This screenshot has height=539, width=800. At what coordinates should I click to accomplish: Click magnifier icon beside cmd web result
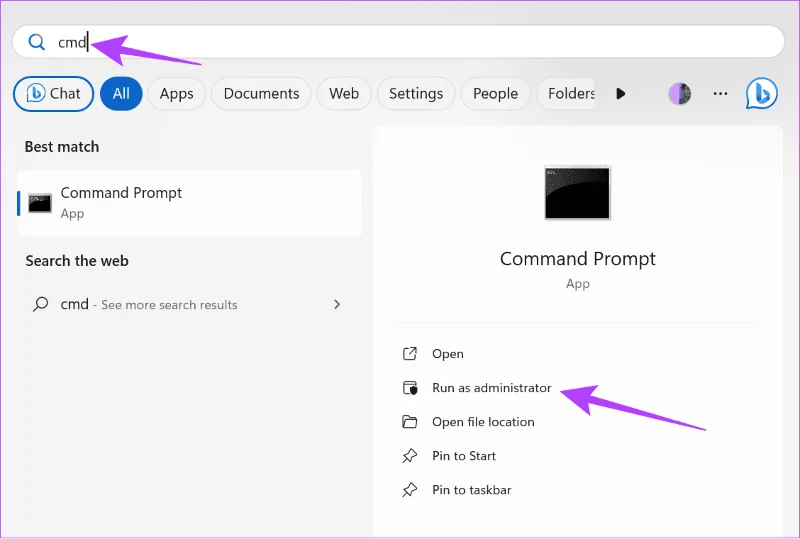[x=40, y=304]
